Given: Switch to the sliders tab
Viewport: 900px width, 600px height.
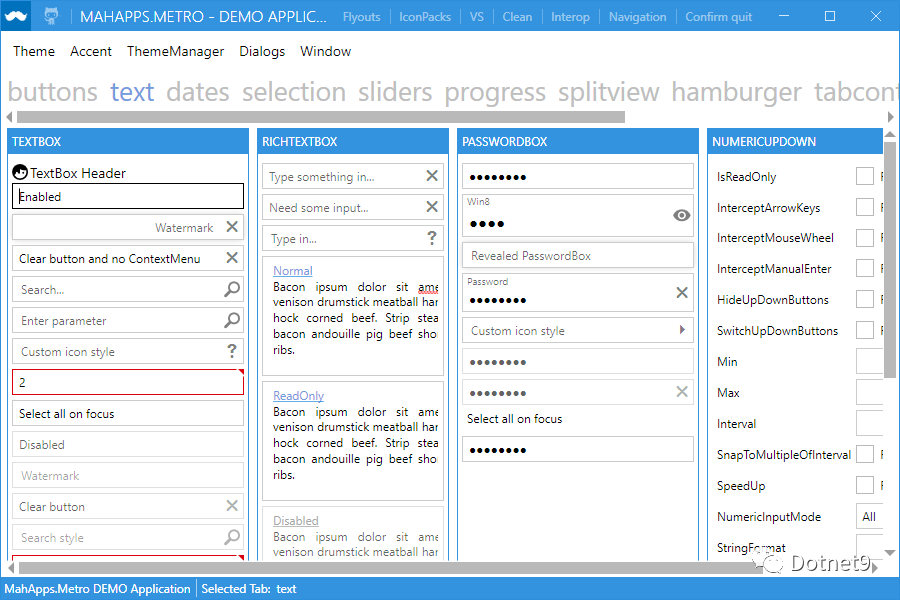Looking at the screenshot, I should tap(395, 92).
